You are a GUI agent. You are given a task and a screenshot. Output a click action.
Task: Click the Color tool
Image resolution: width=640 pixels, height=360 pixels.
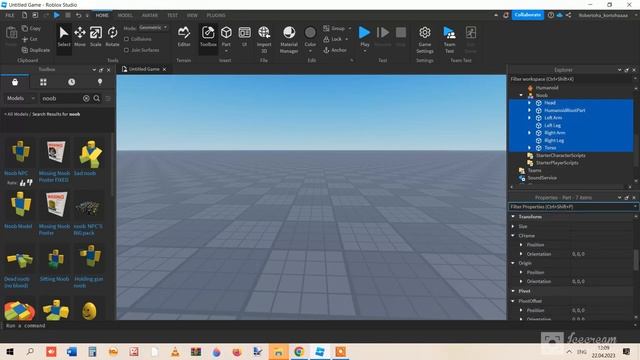(310, 37)
